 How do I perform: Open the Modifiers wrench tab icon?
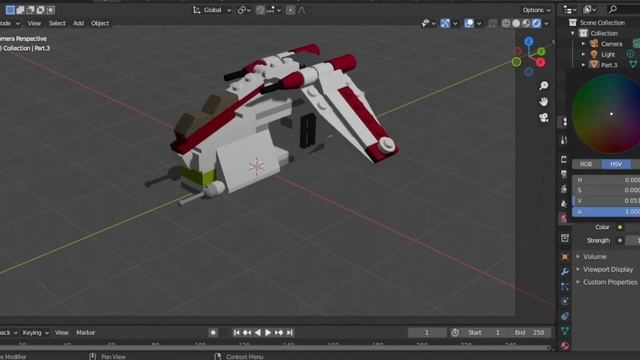[565, 272]
